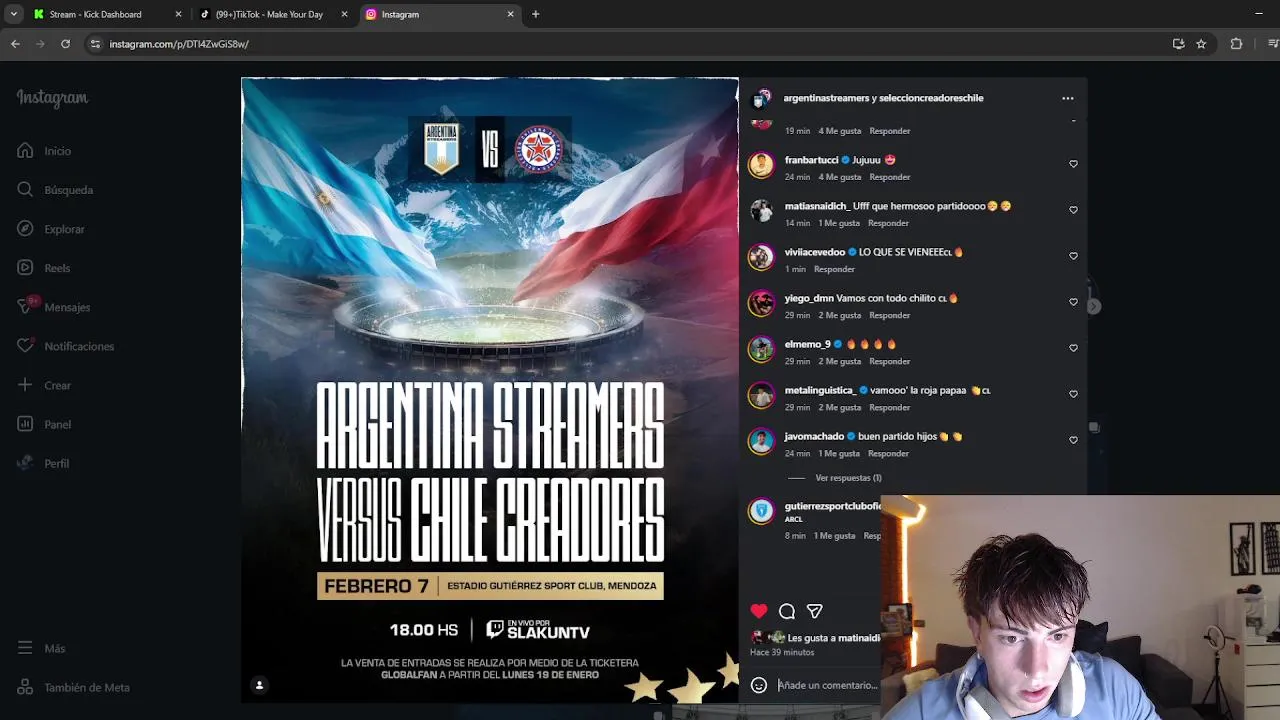Open Explorar compass icon
The height and width of the screenshot is (720, 1280).
(25, 229)
